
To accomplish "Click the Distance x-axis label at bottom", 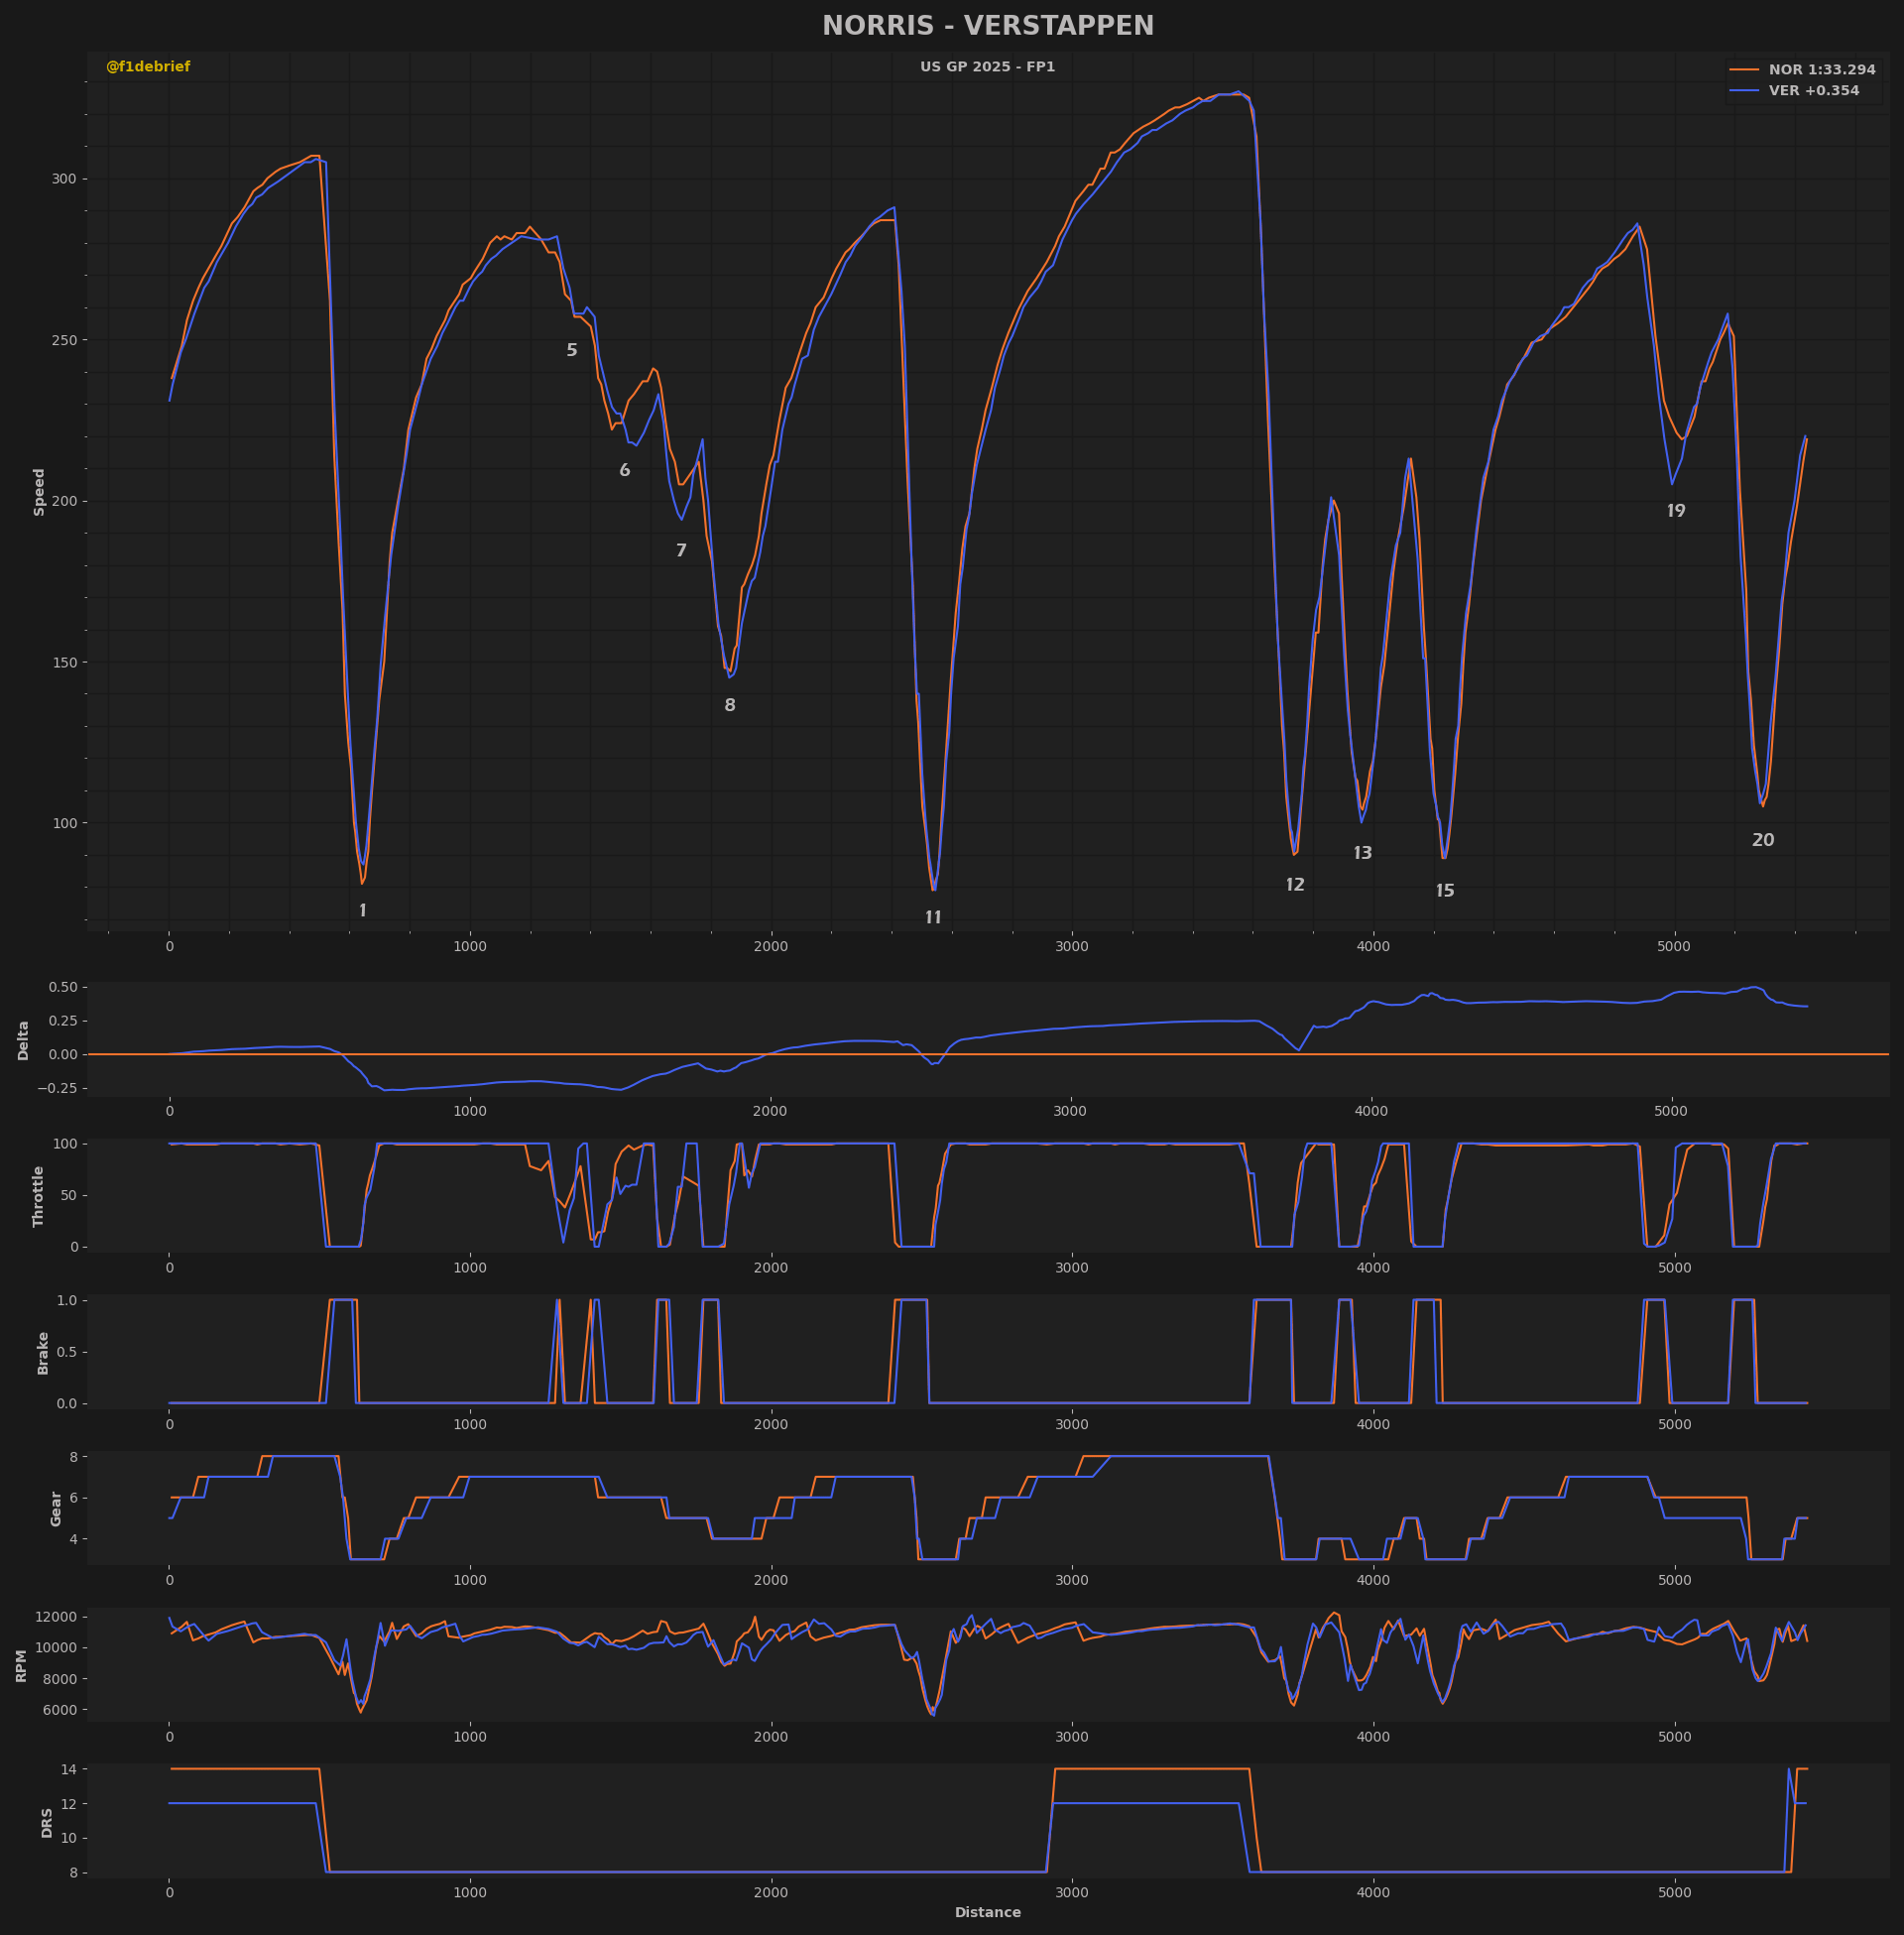I will pos(988,1913).
